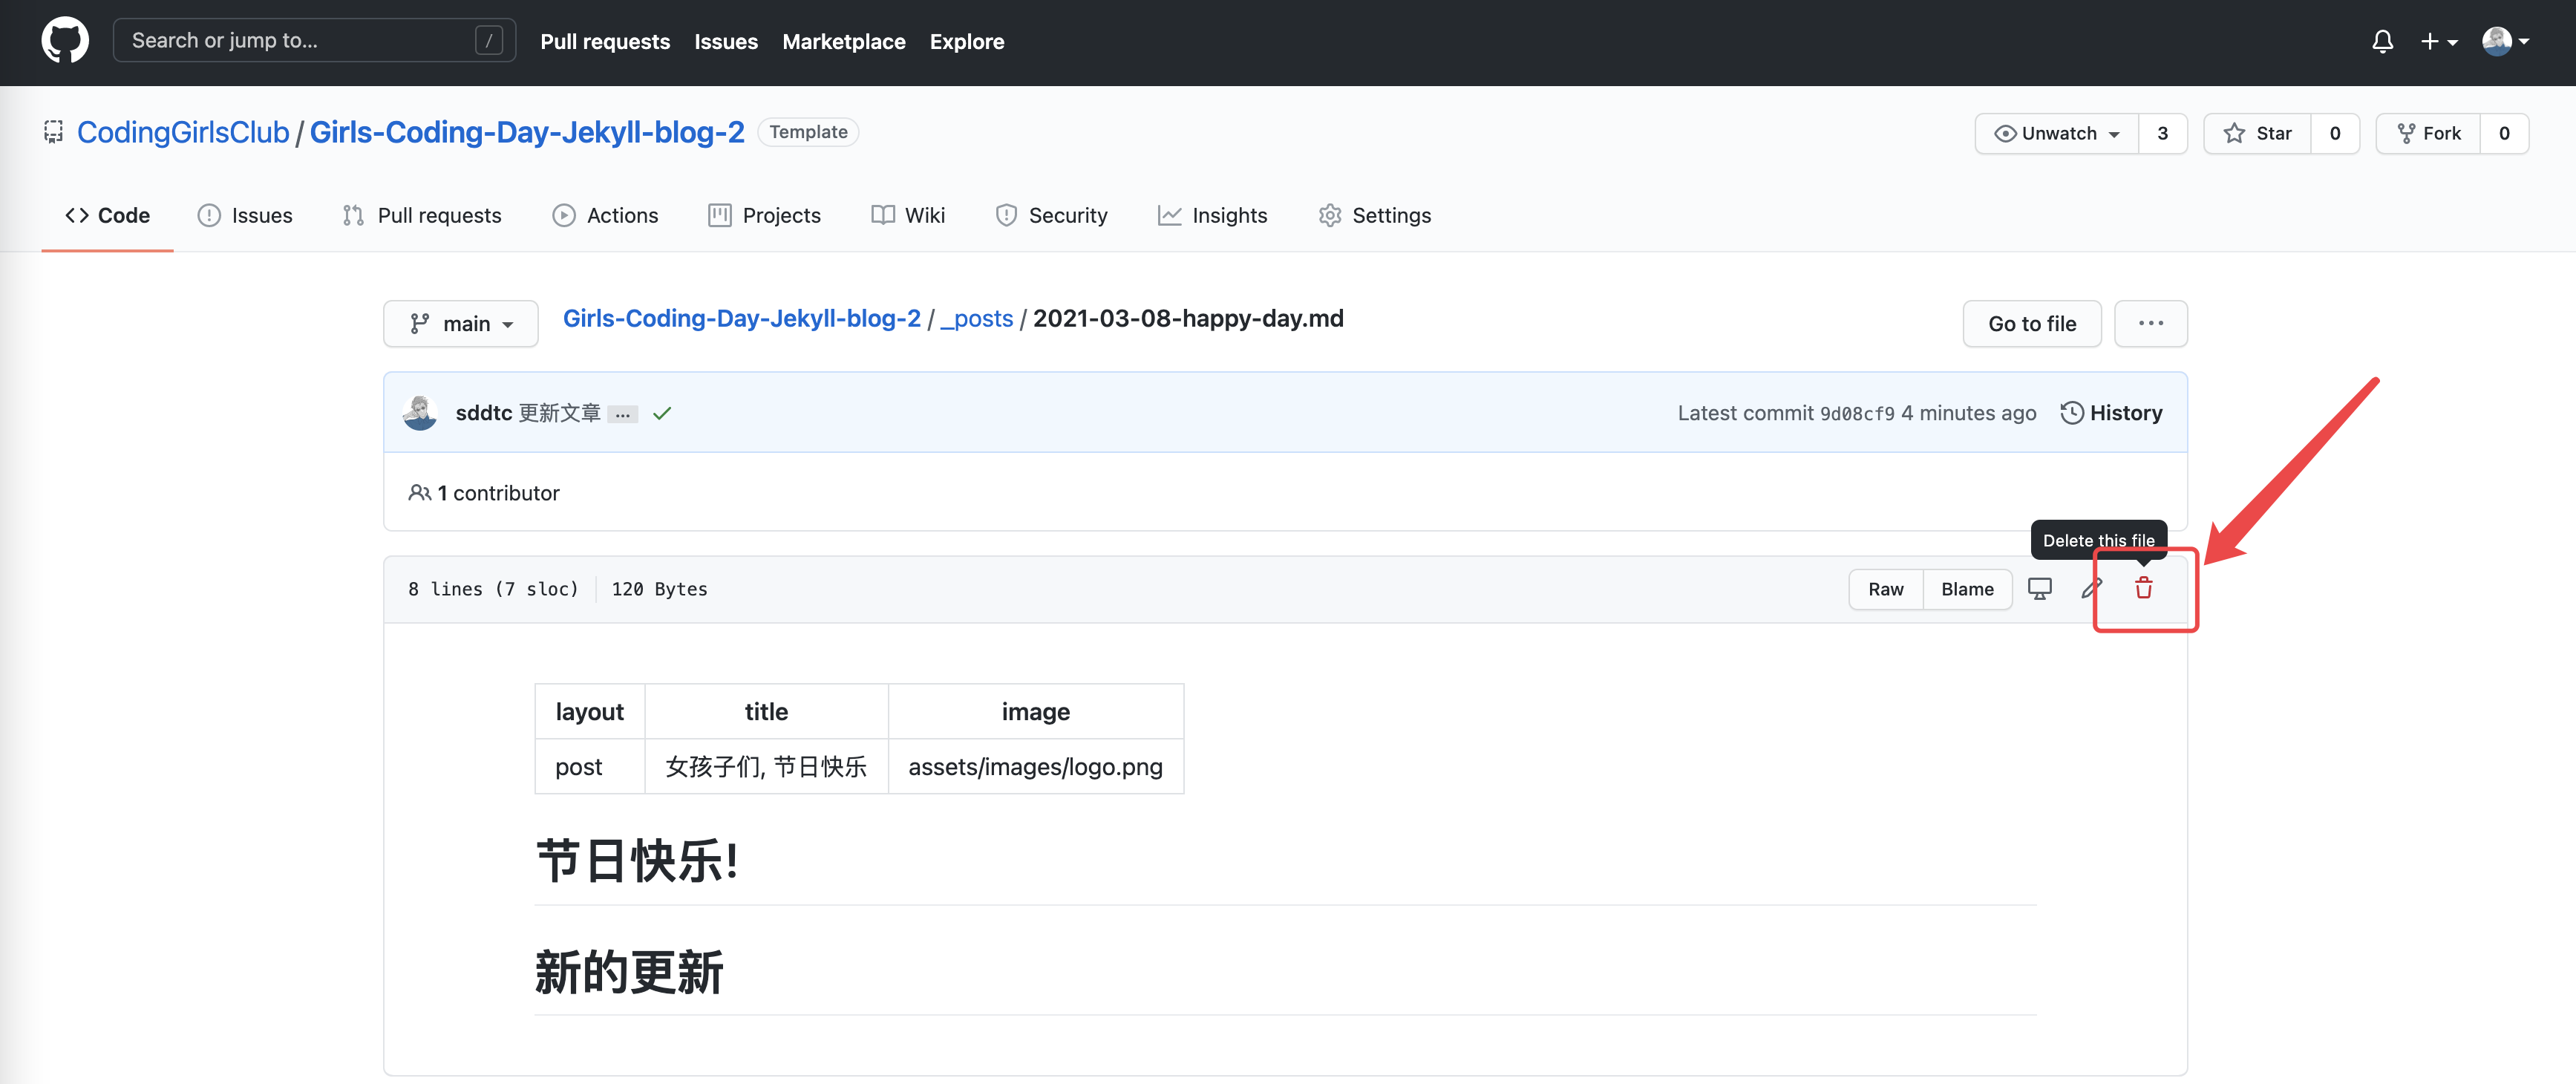Click the desktop/display preview icon
The image size is (2576, 1084).
(2041, 588)
